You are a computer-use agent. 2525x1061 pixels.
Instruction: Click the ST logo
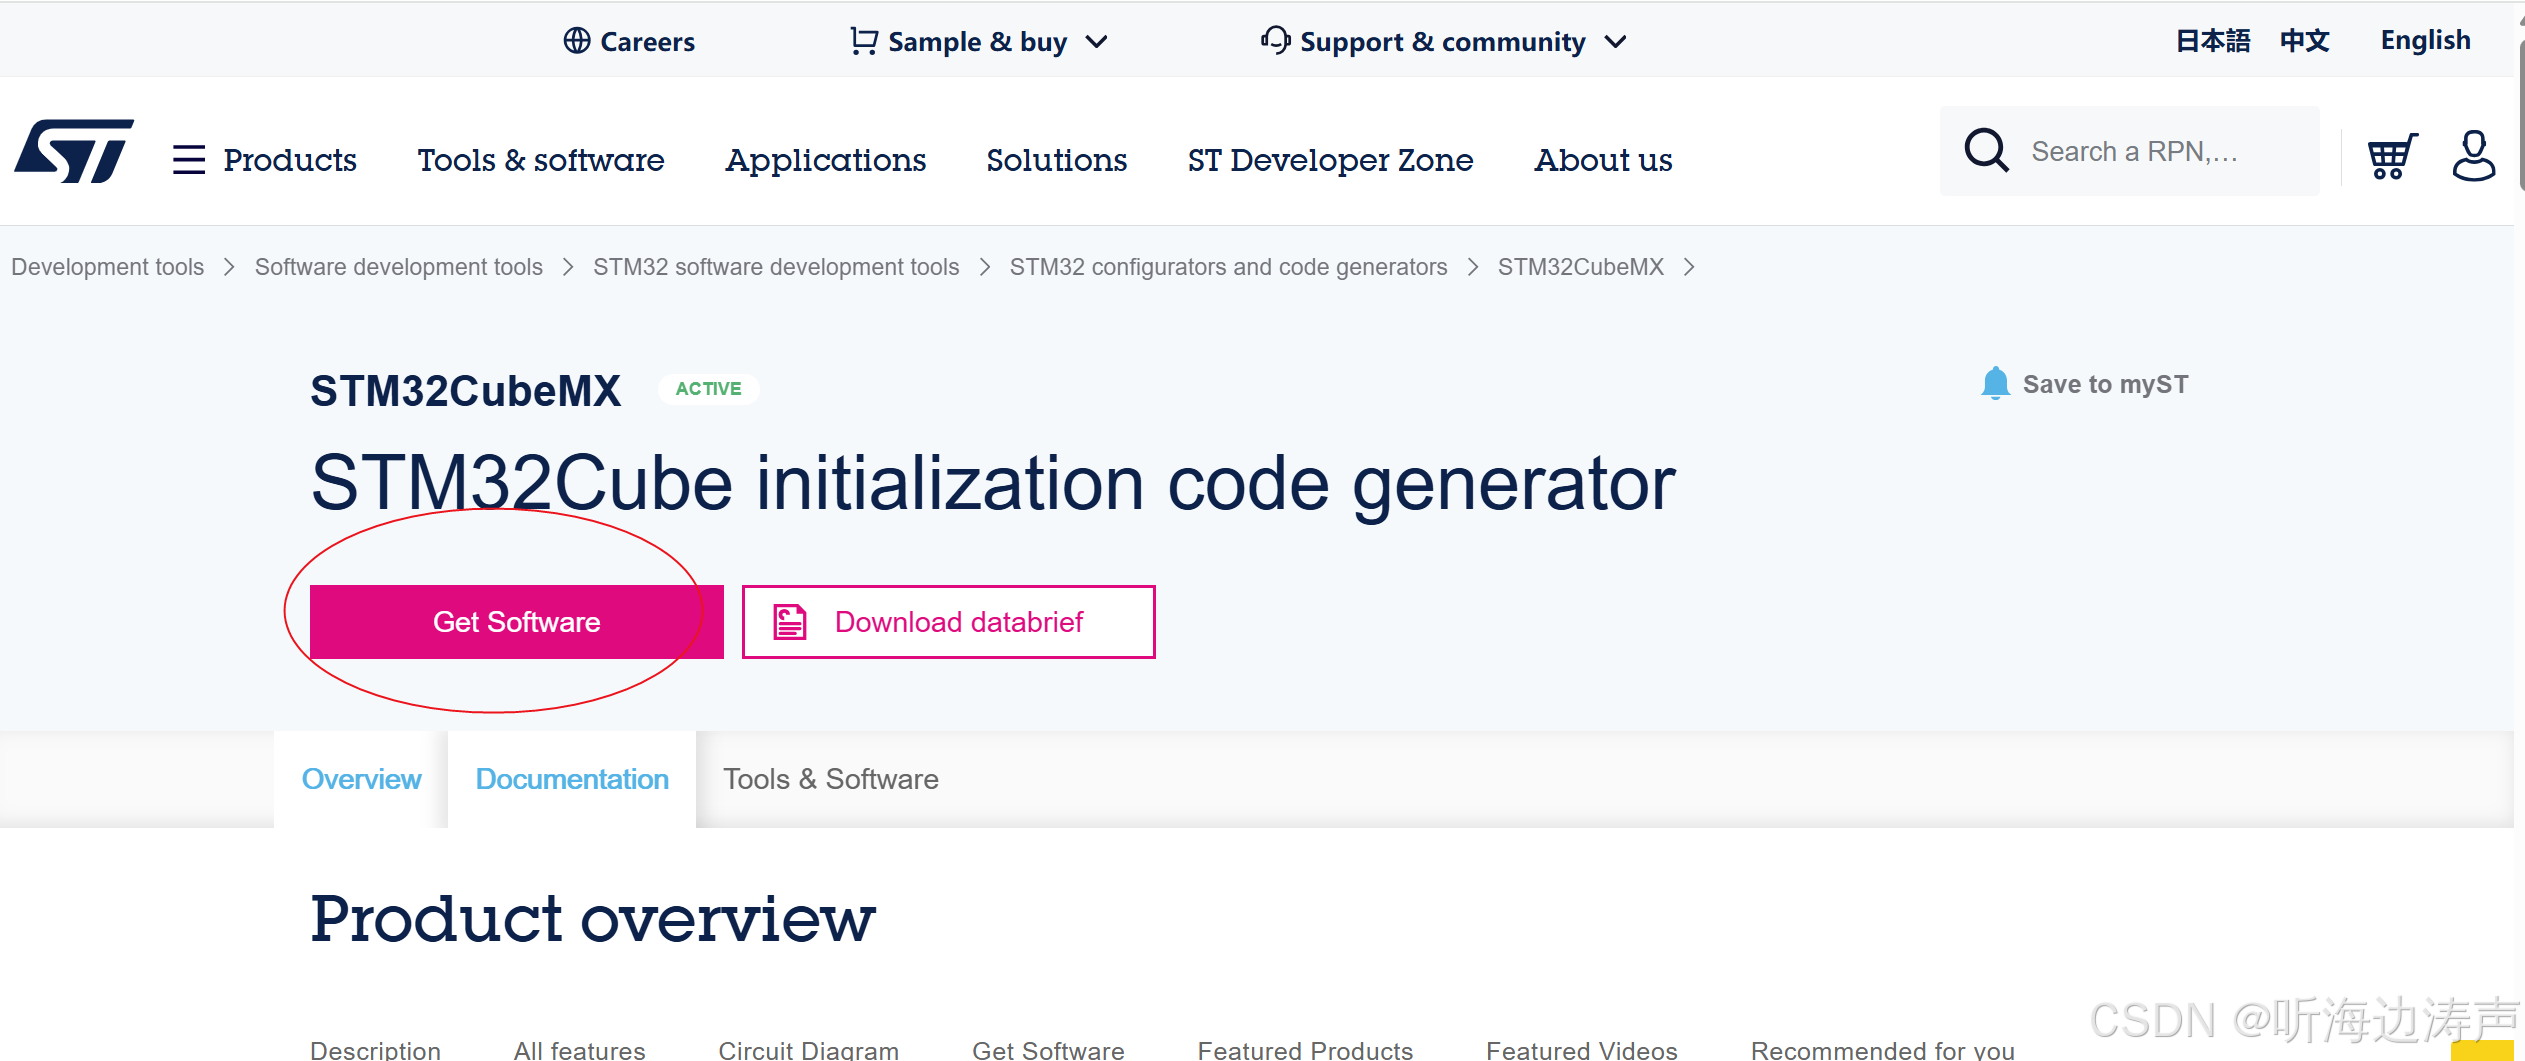pyautogui.click(x=74, y=151)
